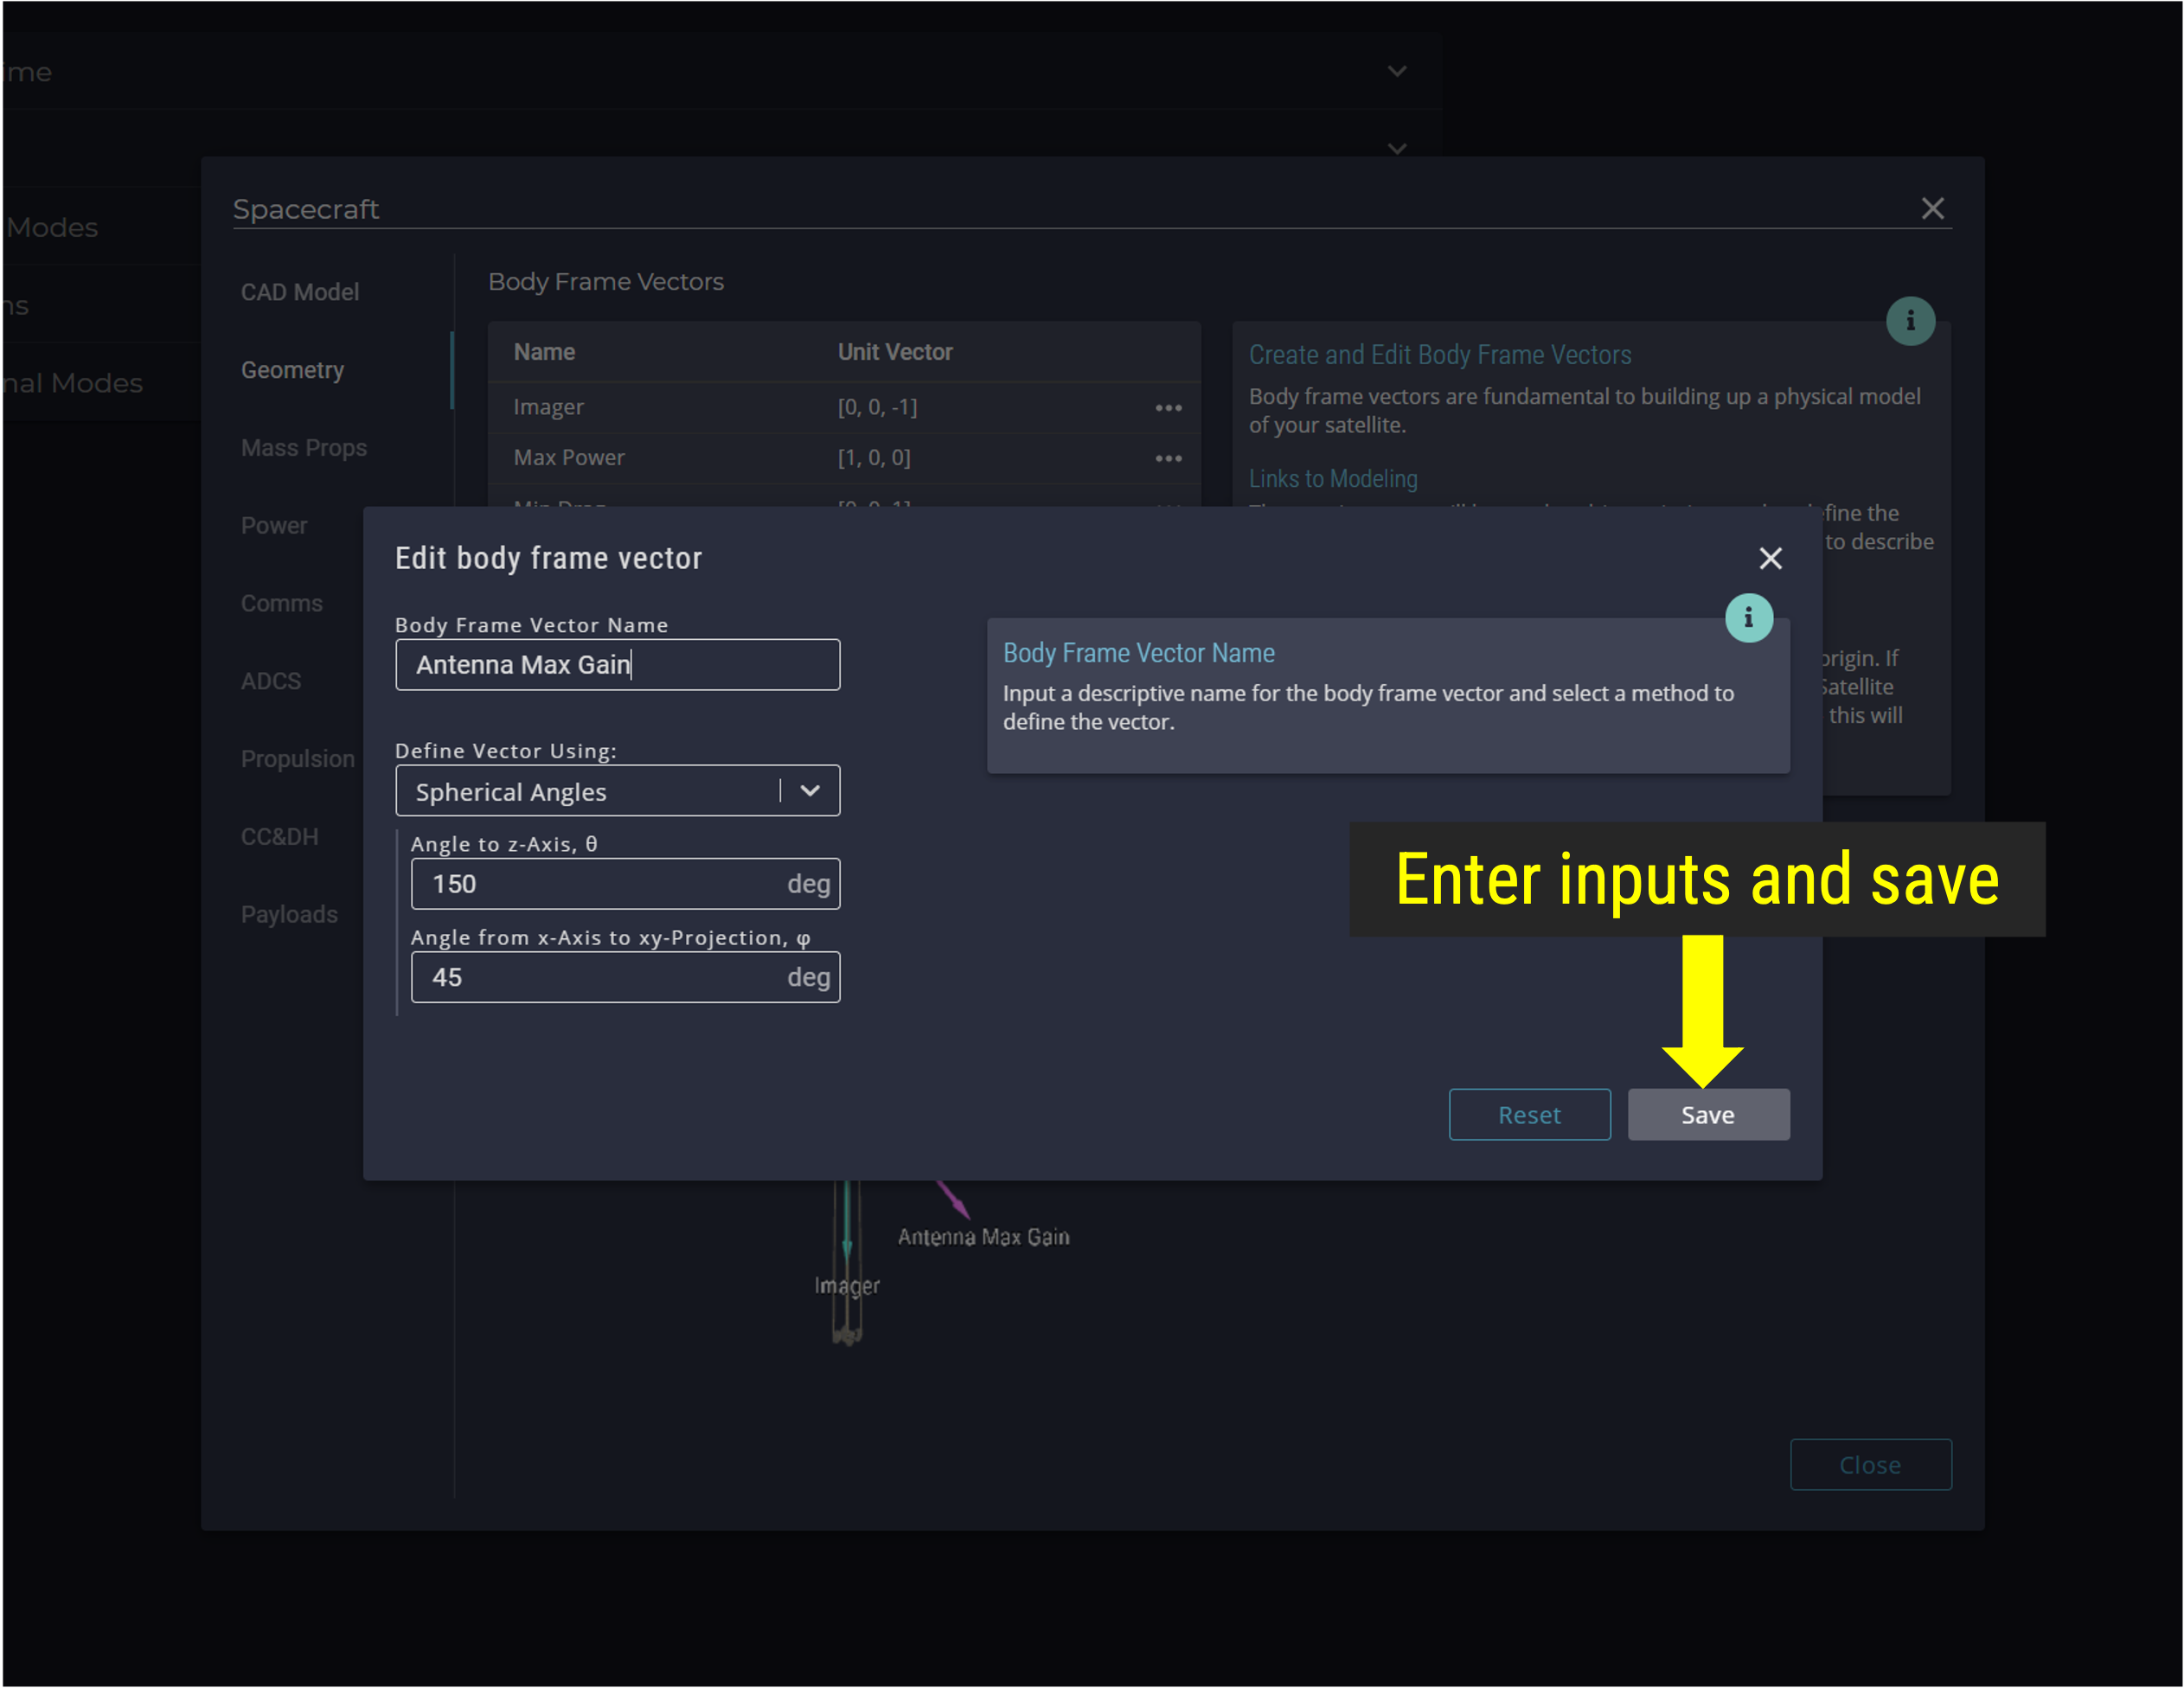Viewport: 2184px width, 1688px height.
Task: Expand the second background panel chevron
Action: point(1397,148)
